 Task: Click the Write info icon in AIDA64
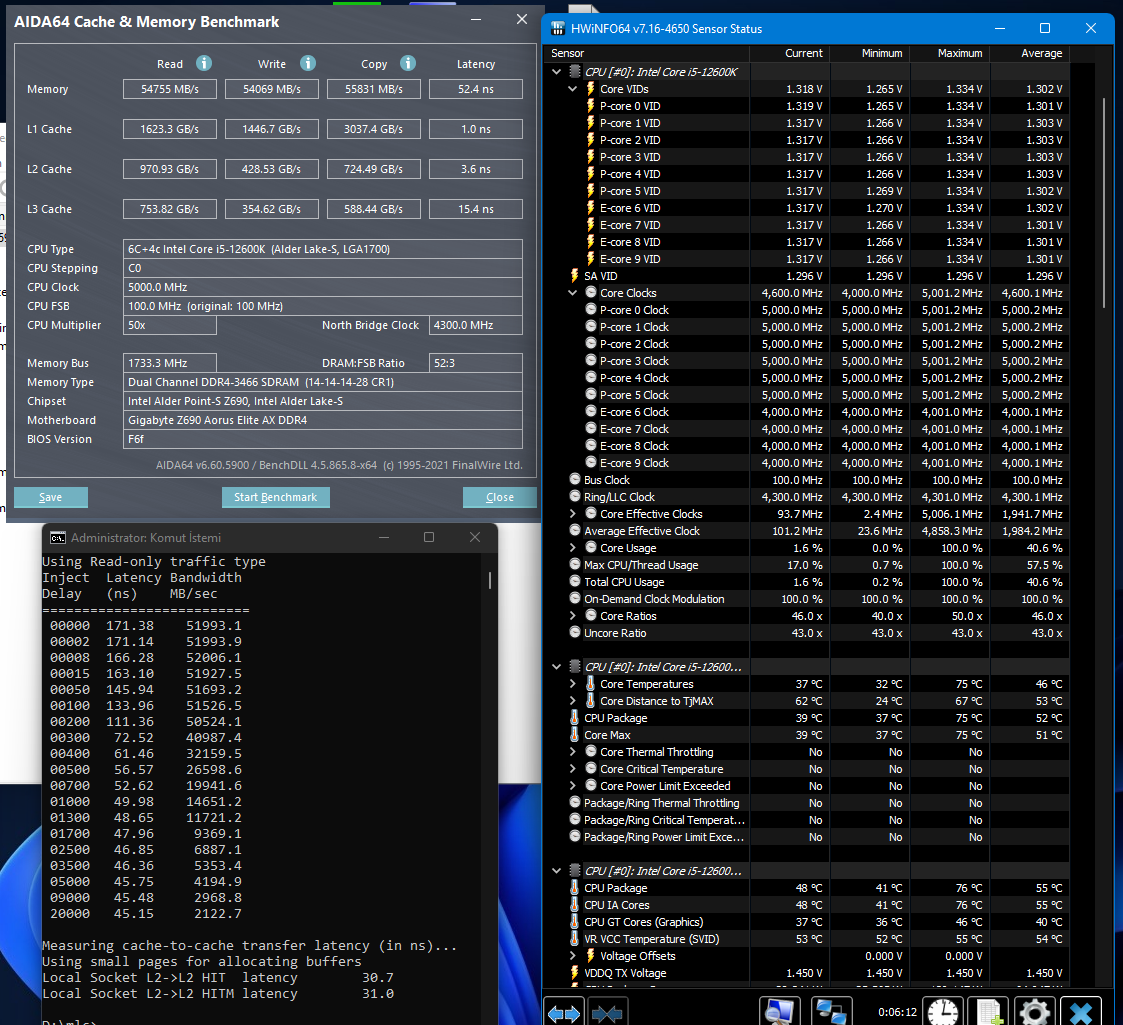308,63
